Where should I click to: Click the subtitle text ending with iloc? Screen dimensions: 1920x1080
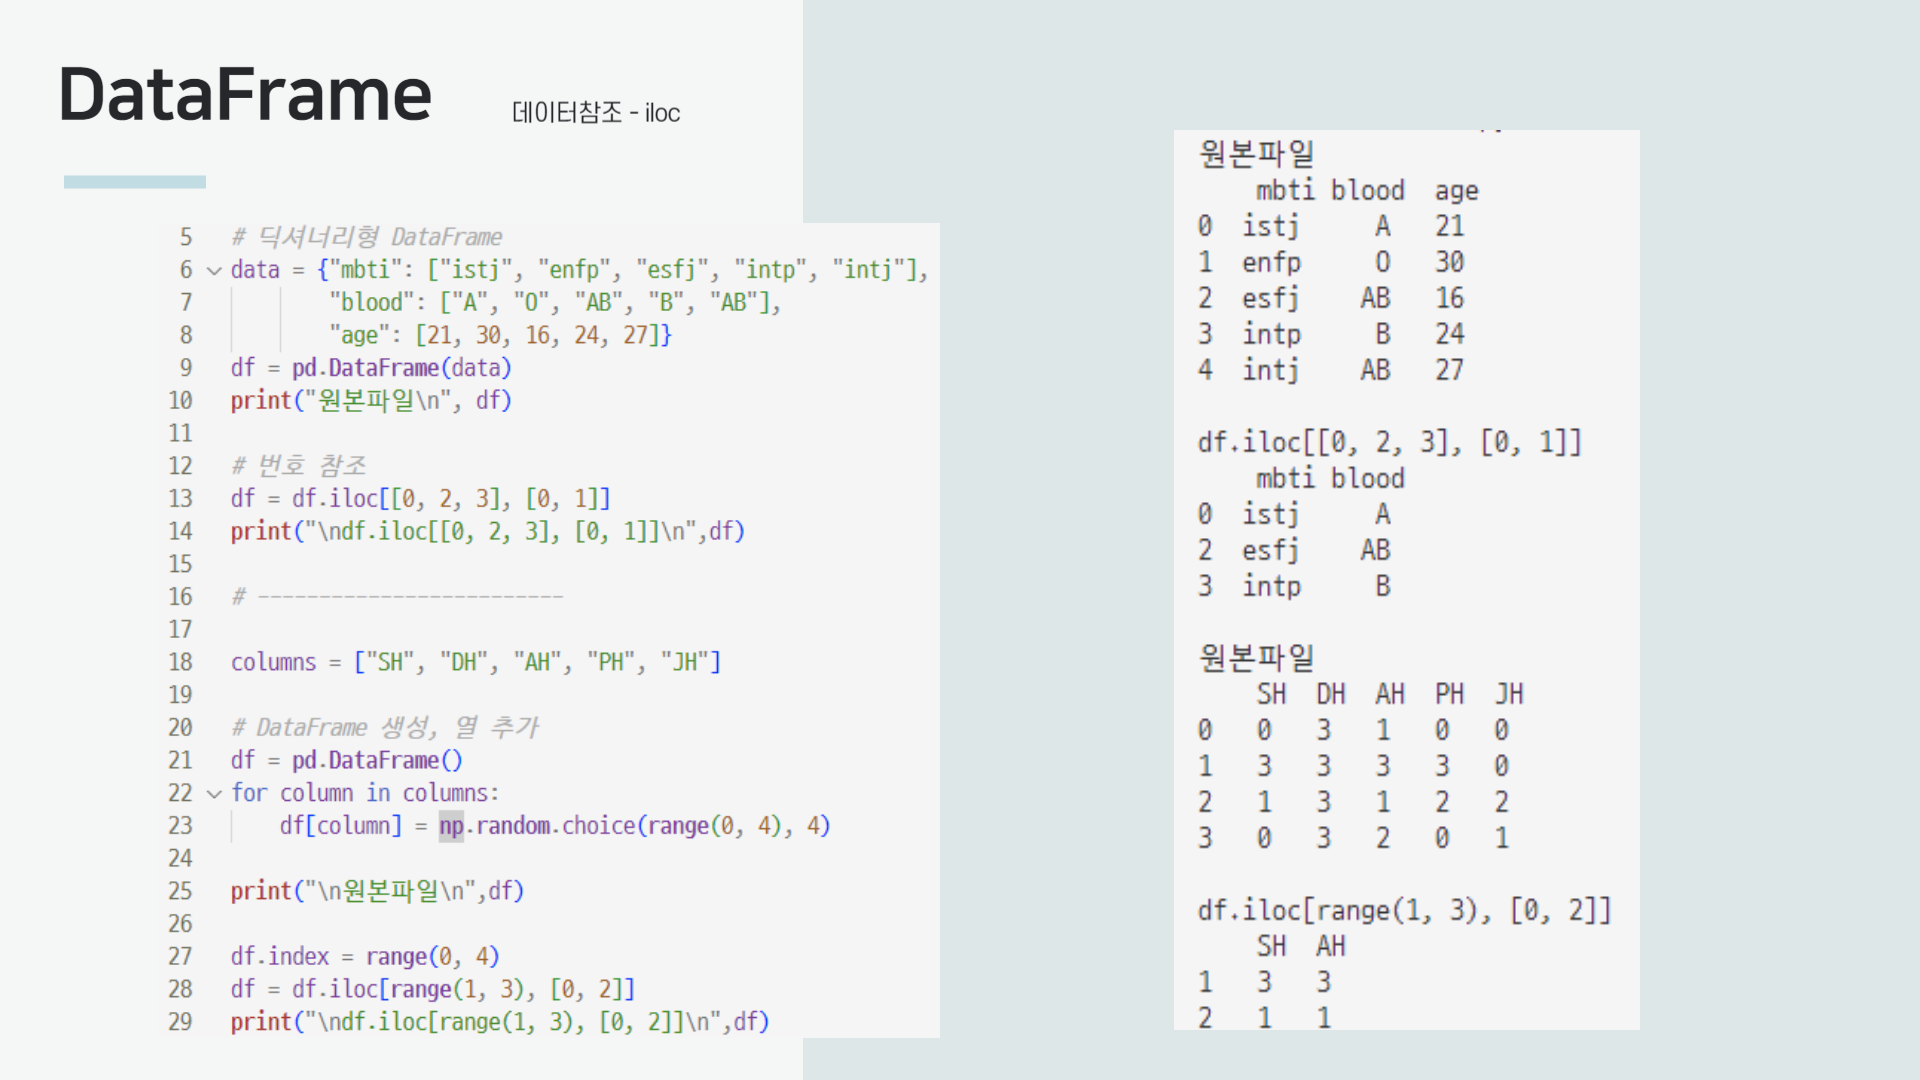pyautogui.click(x=595, y=113)
